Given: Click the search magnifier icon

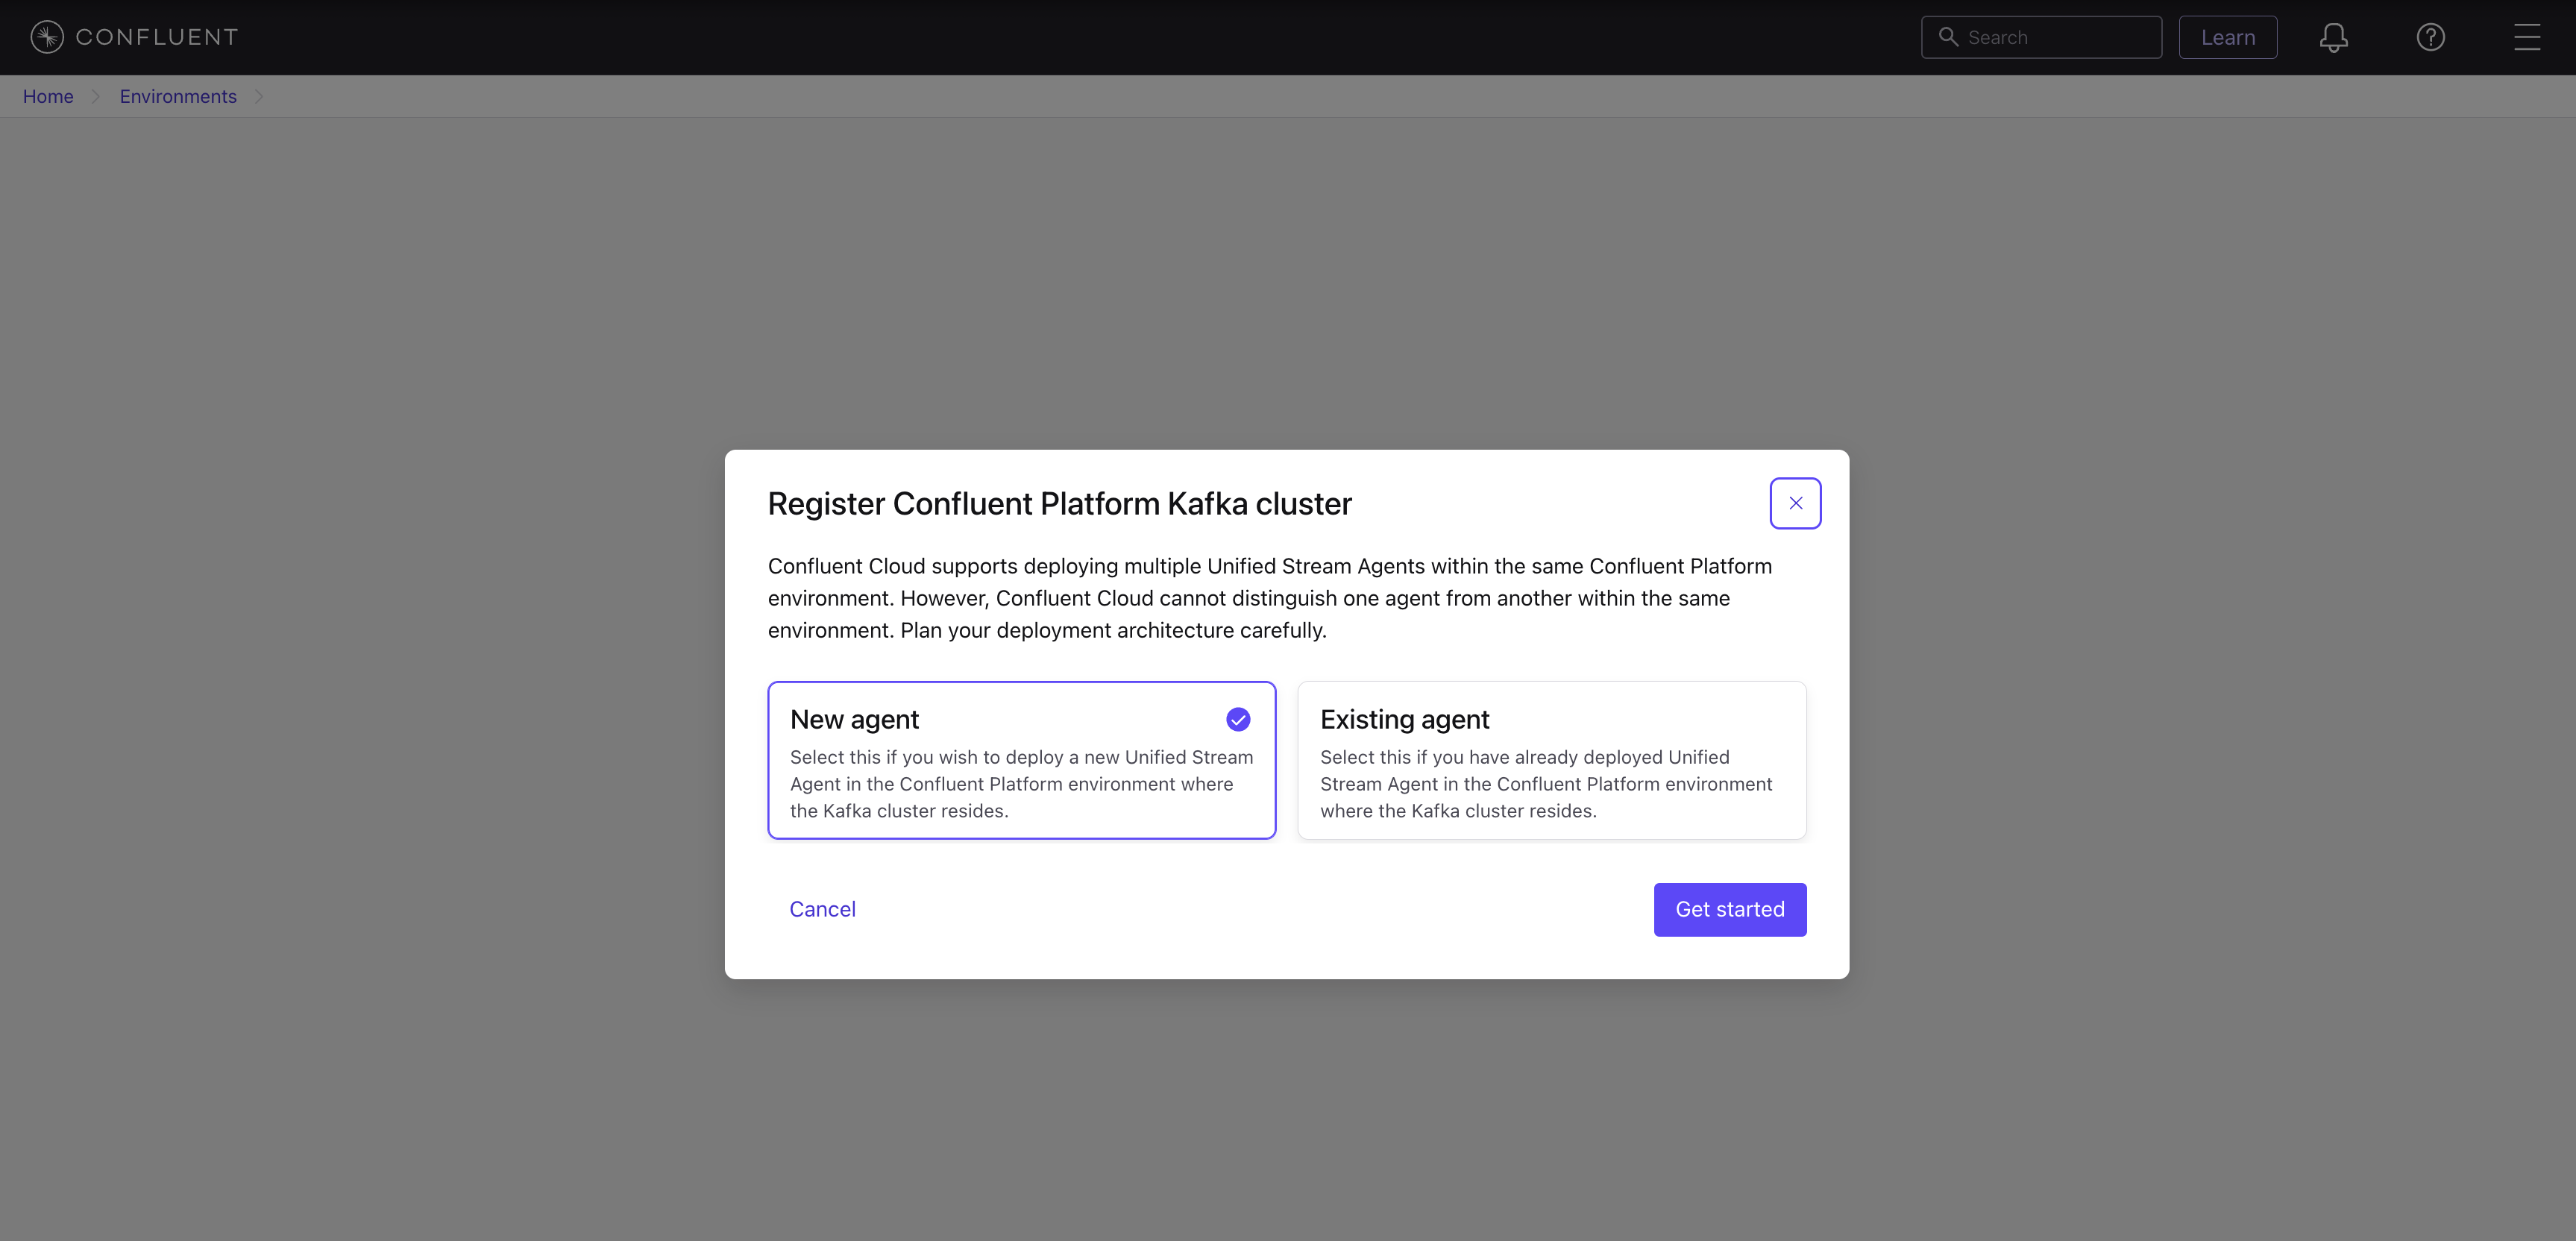Looking at the screenshot, I should click(x=1948, y=37).
